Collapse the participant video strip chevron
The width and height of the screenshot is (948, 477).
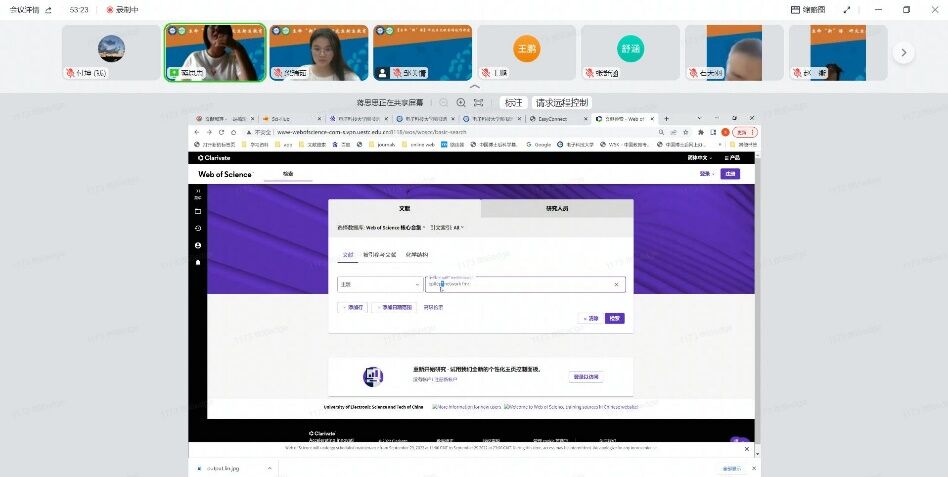(x=474, y=87)
